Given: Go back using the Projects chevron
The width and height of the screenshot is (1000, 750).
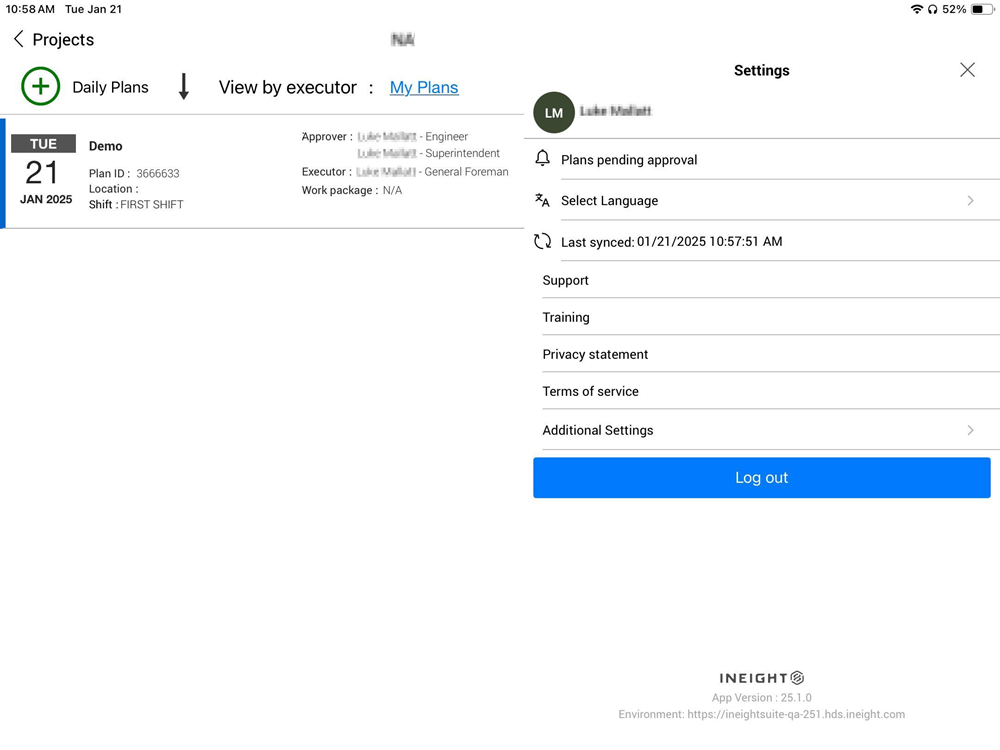Looking at the screenshot, I should tap(19, 39).
